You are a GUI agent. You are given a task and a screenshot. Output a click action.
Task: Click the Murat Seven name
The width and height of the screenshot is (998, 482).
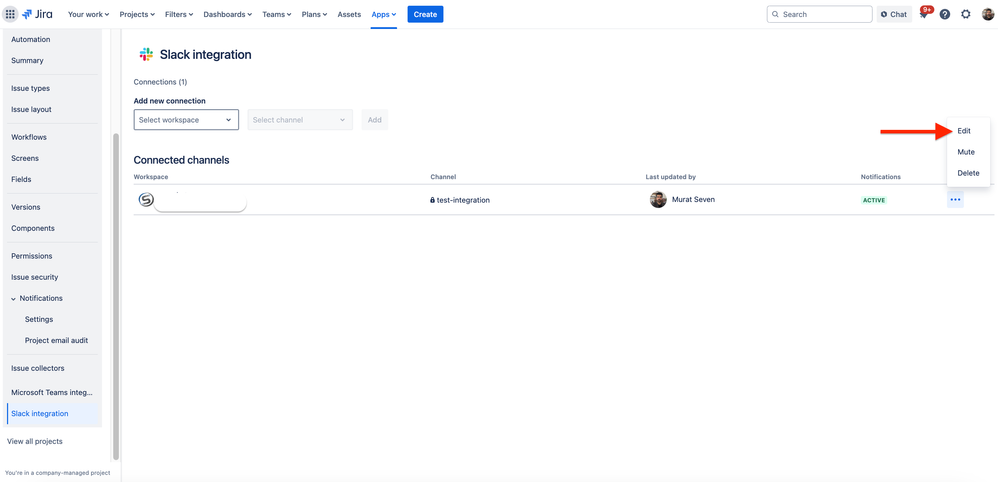click(x=693, y=200)
